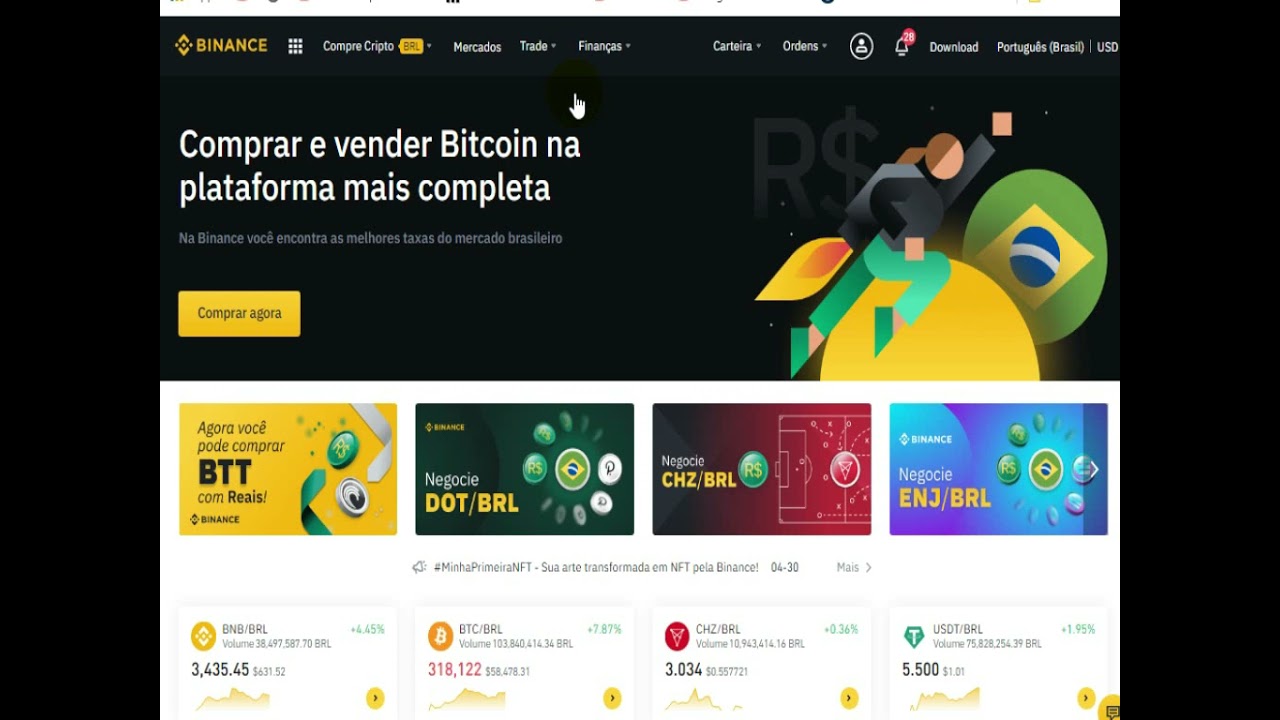This screenshot has width=1280, height=720.
Task: Click the arrow button on BTC/BRL card
Action: click(x=612, y=698)
